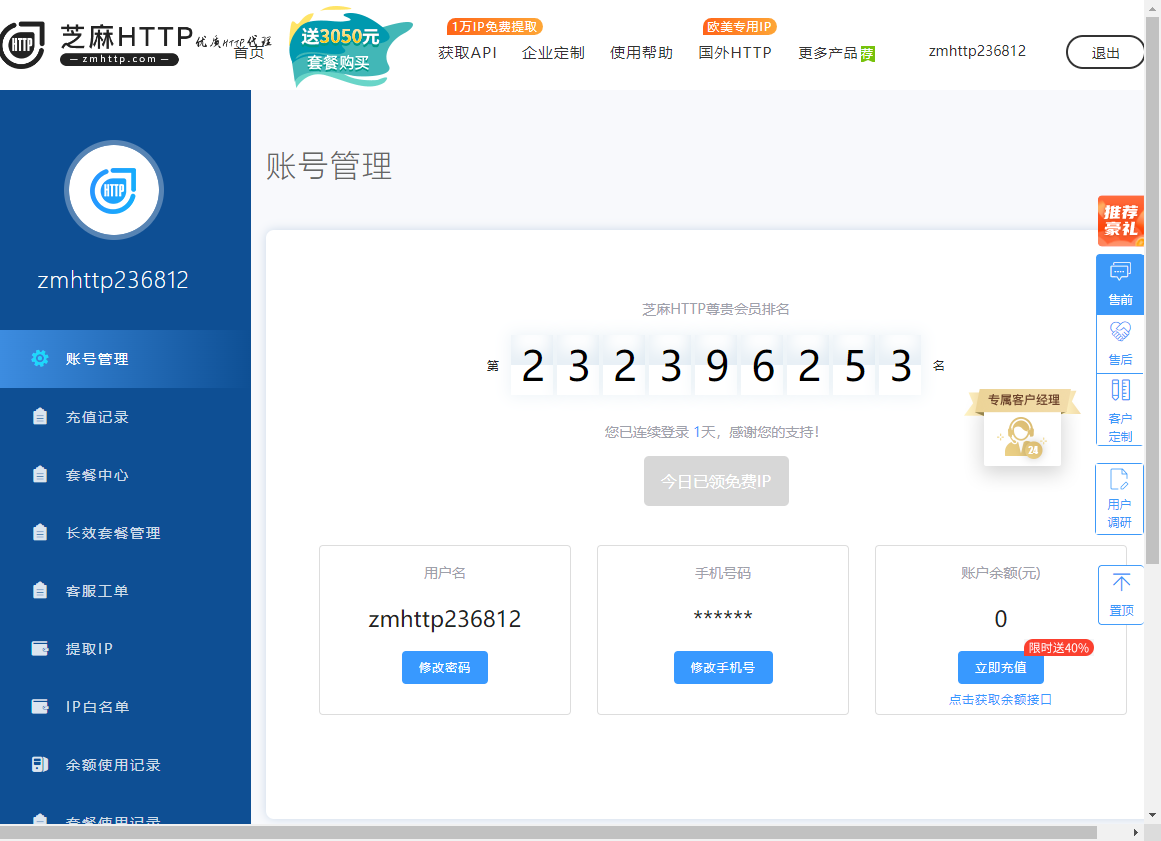1161x841 pixels.
Task: Open 售前 pre-sales chat icon
Action: coord(1120,272)
